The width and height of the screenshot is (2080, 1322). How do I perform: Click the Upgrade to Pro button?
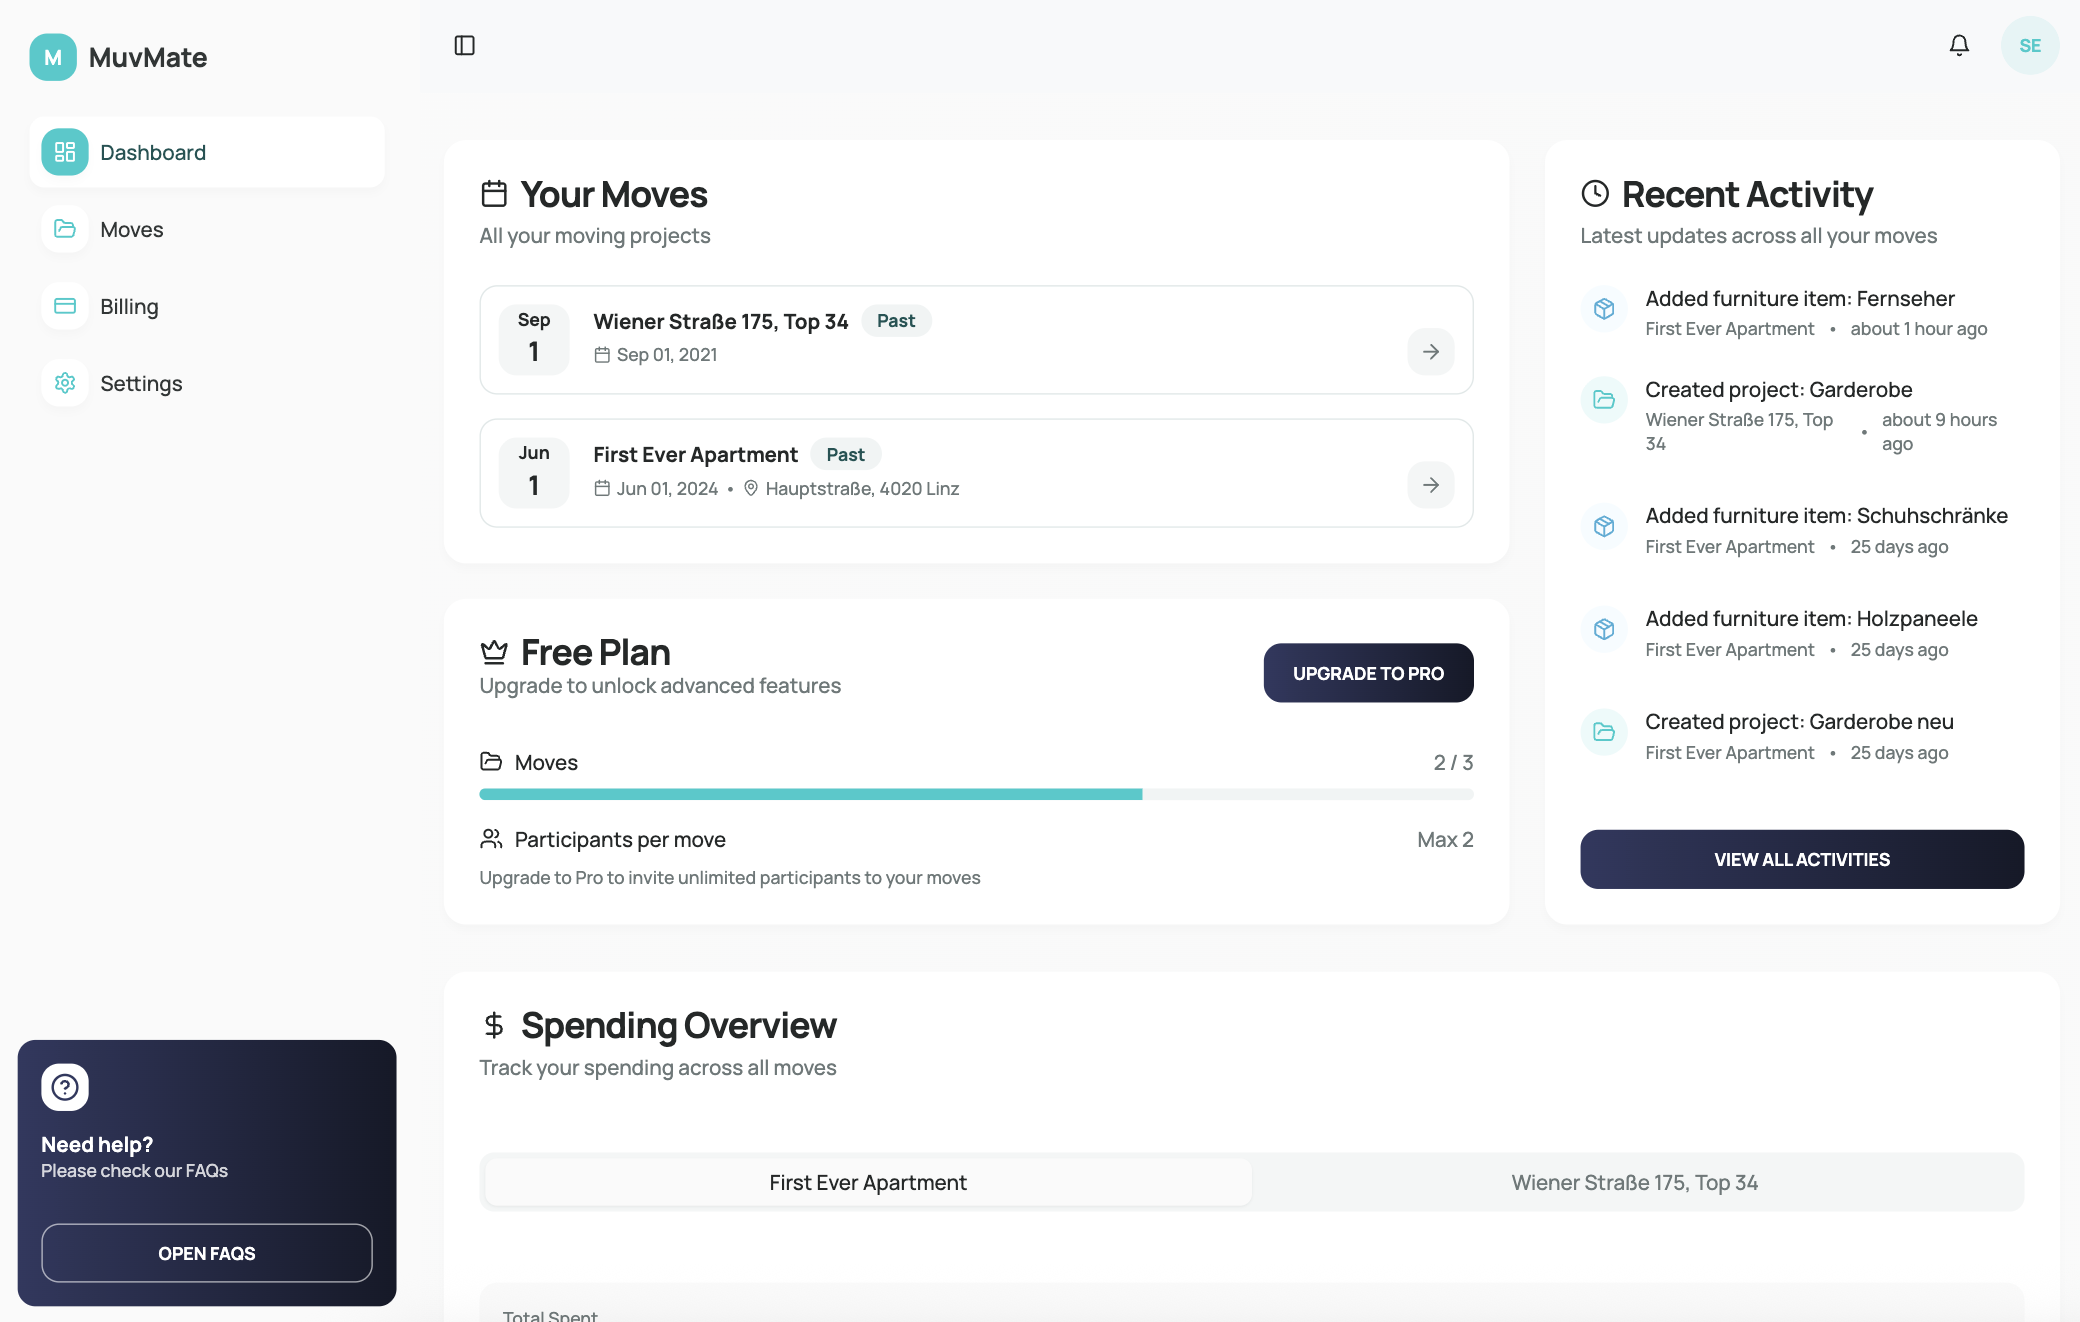coord(1367,673)
